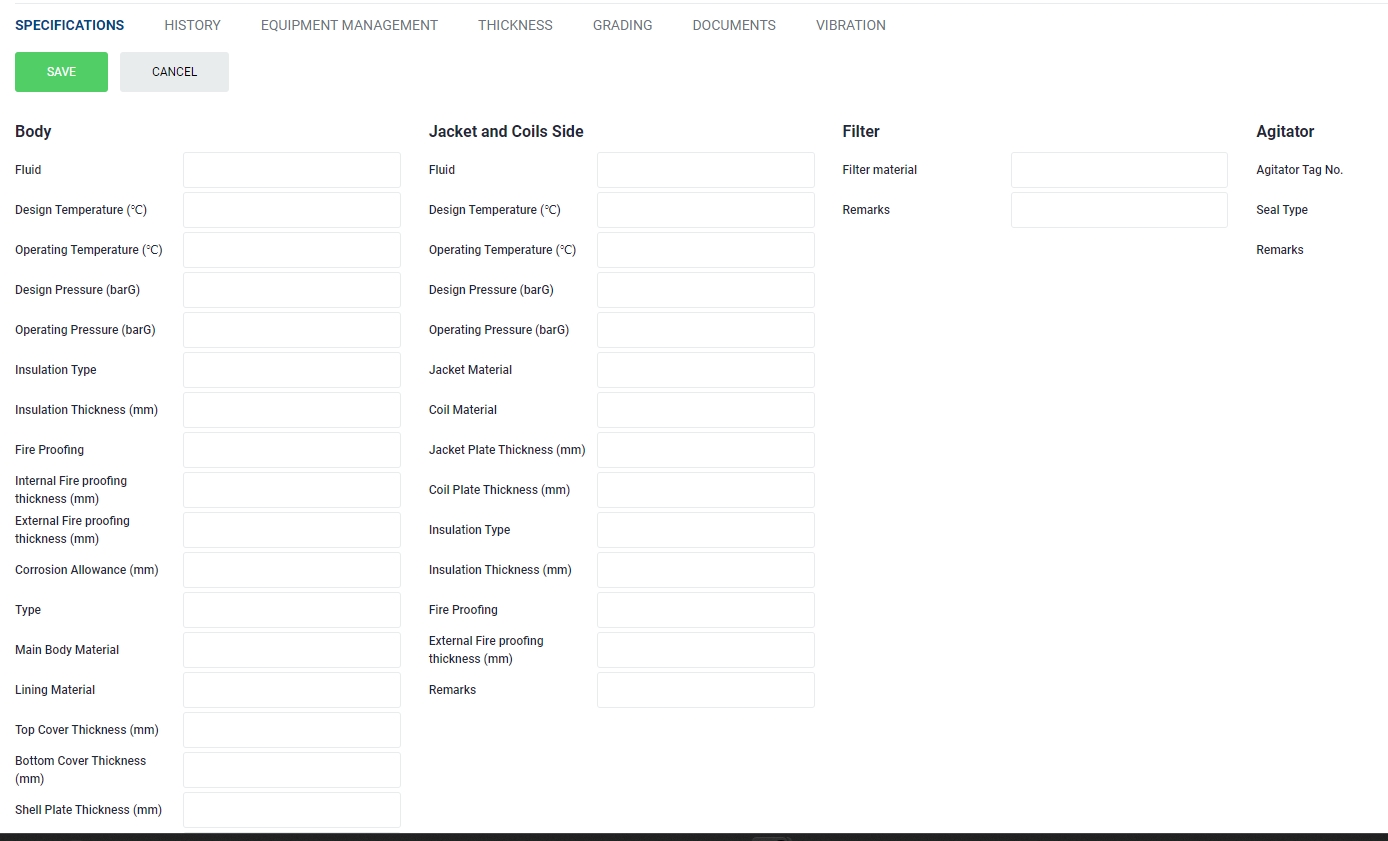
Task: Click the green Save button
Action: coord(61,72)
